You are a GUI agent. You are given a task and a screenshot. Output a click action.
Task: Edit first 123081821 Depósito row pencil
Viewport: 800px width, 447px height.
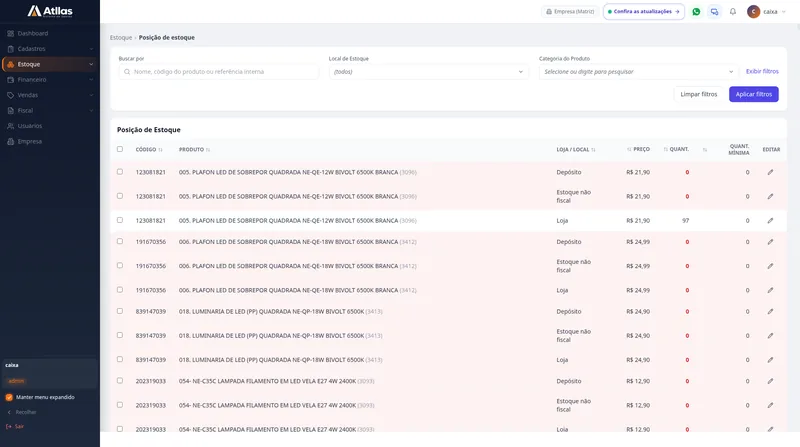click(770, 172)
